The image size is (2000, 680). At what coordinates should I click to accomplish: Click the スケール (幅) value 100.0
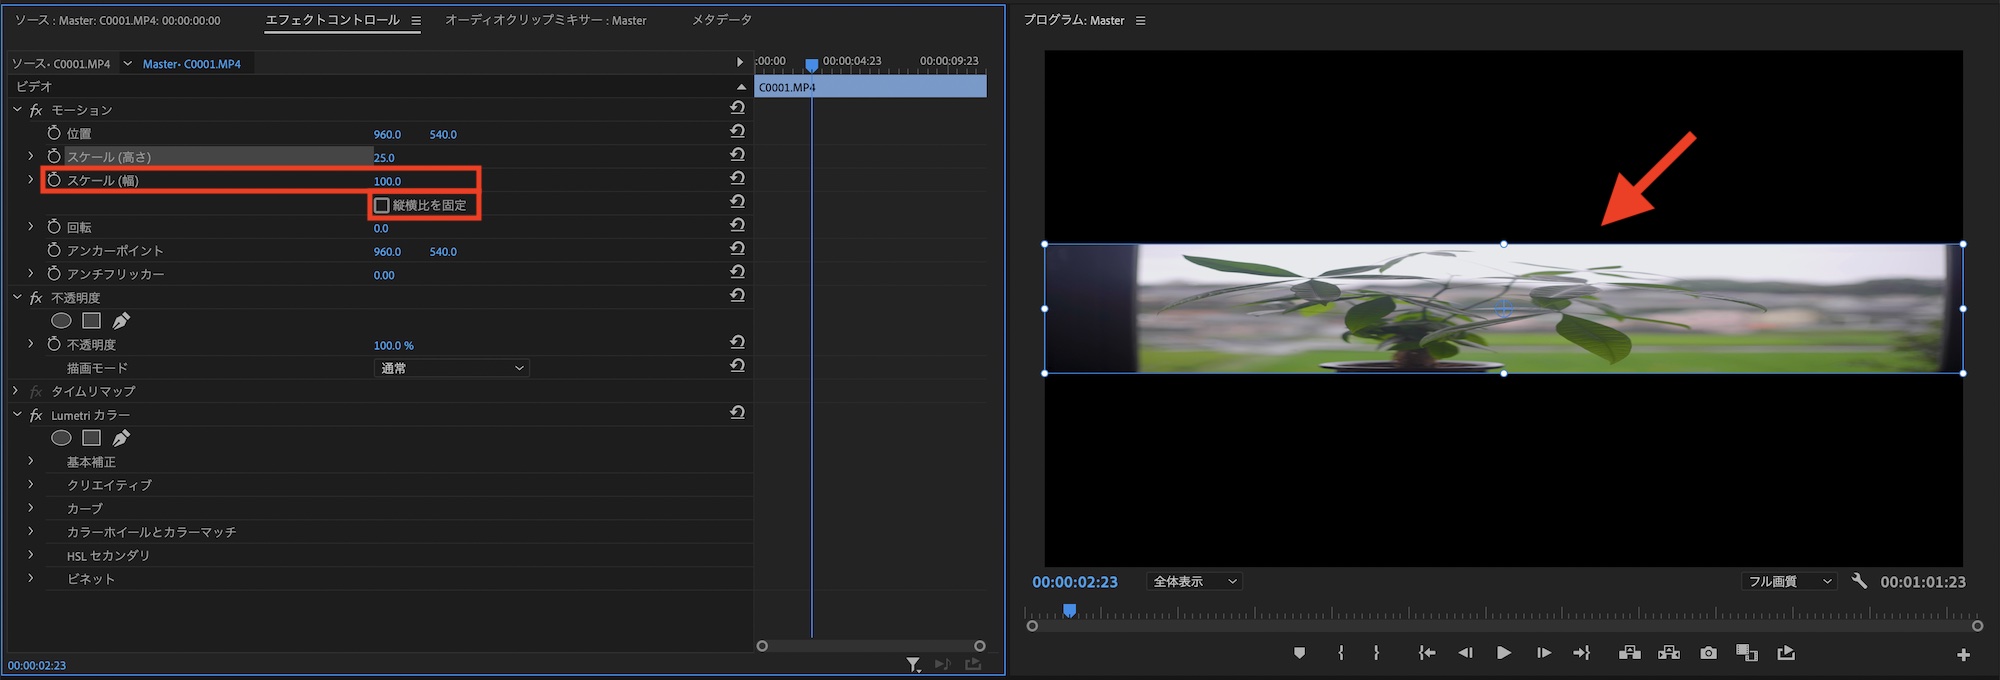point(387,181)
